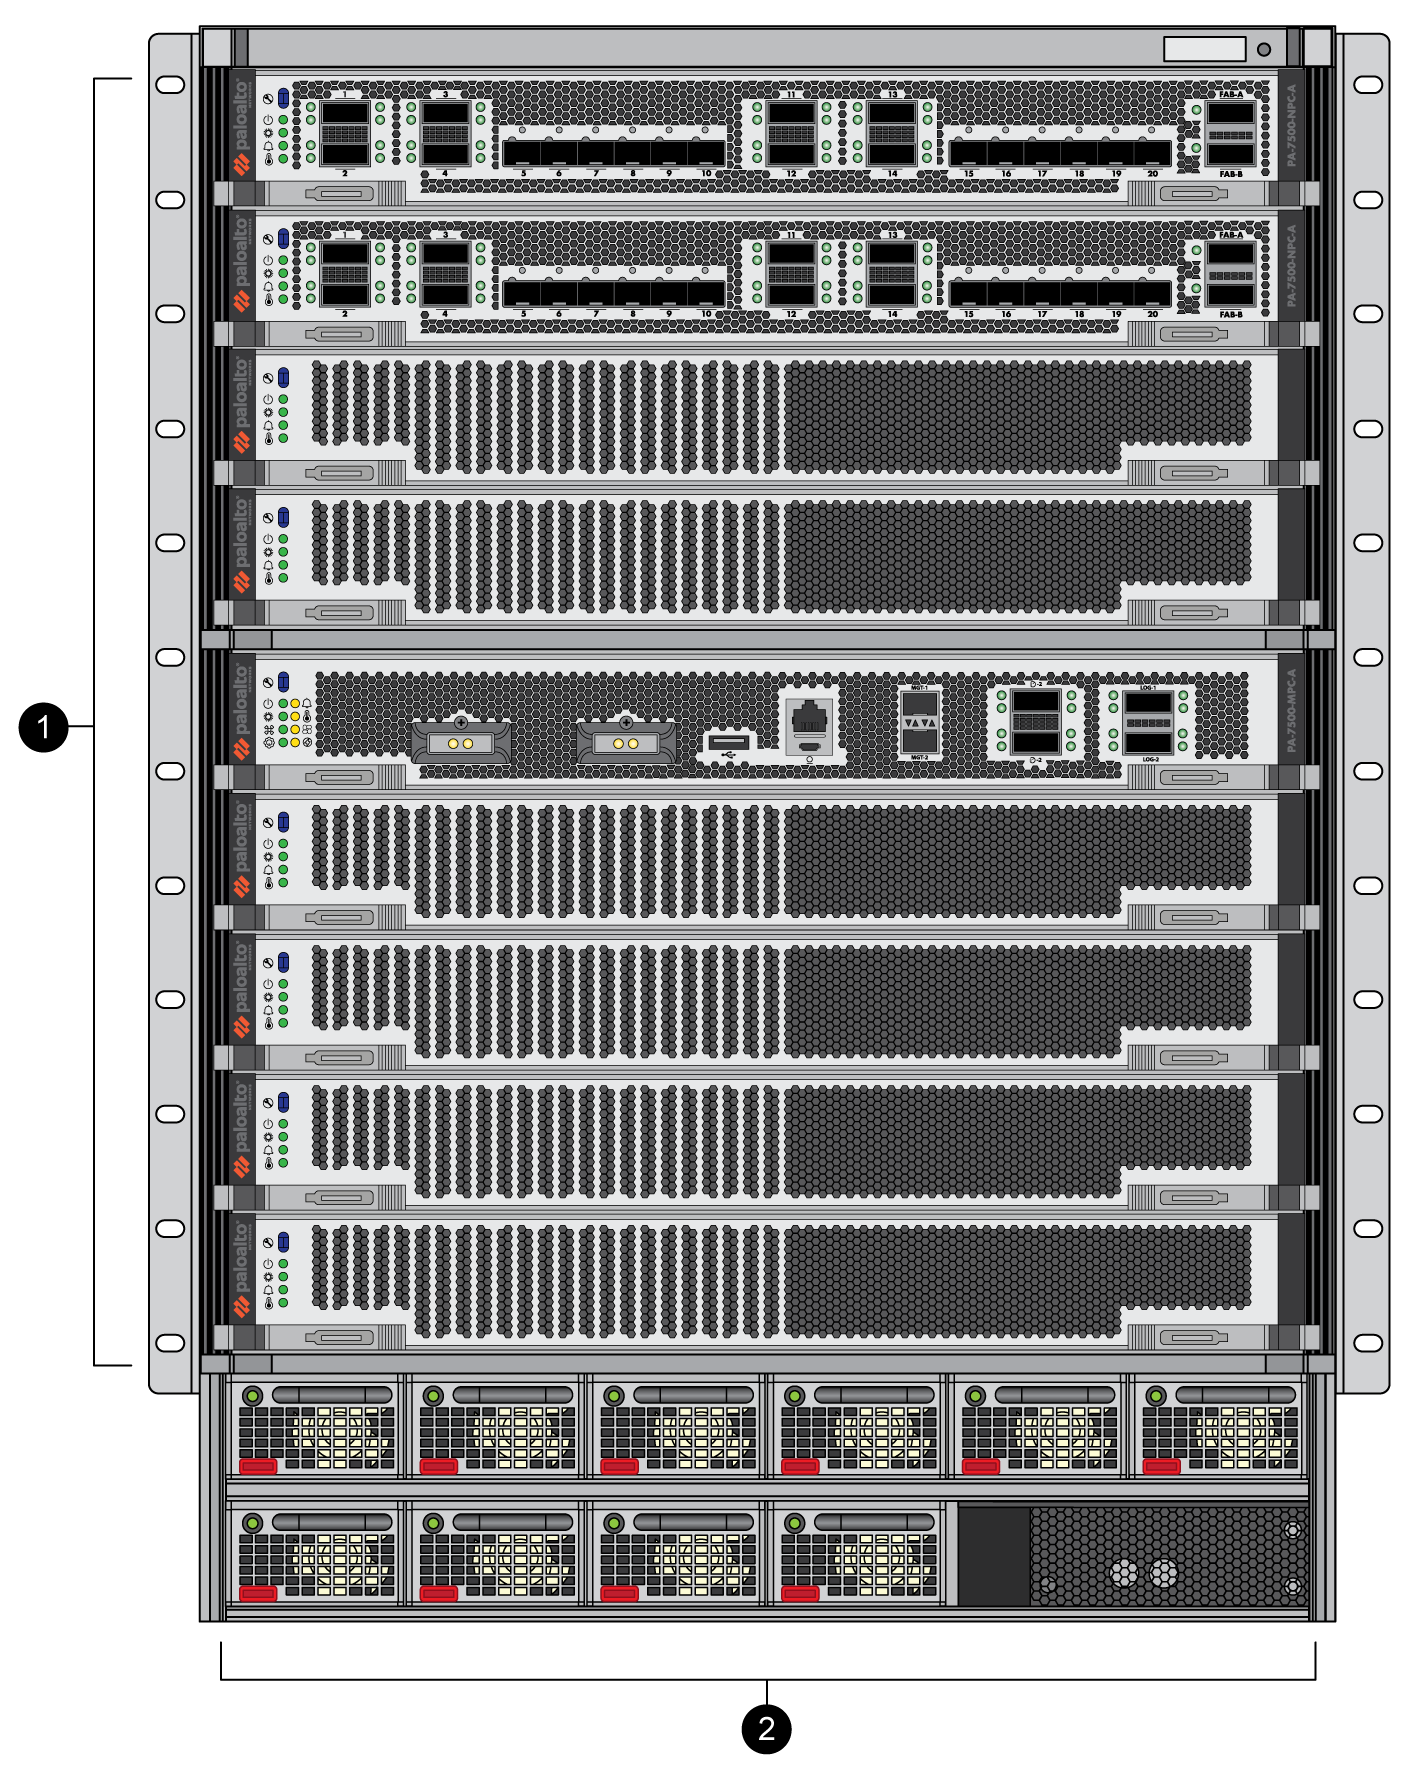
Task: Select SFP port 17 on the second card
Action: [x=1042, y=293]
